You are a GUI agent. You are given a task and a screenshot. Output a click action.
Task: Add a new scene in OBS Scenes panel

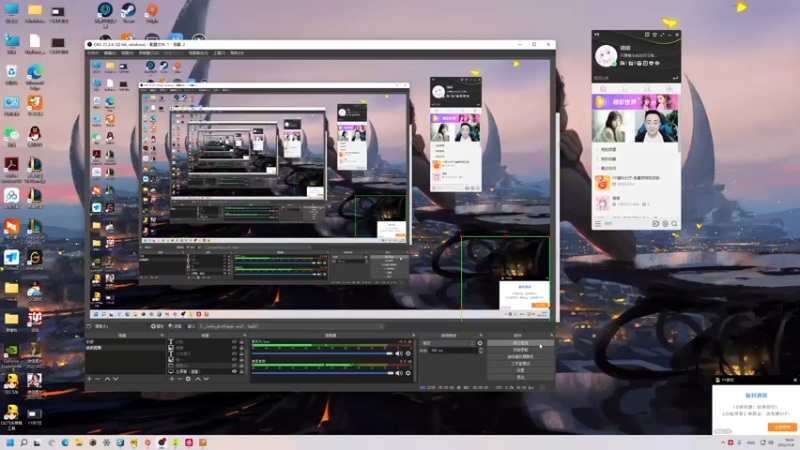tap(89, 379)
